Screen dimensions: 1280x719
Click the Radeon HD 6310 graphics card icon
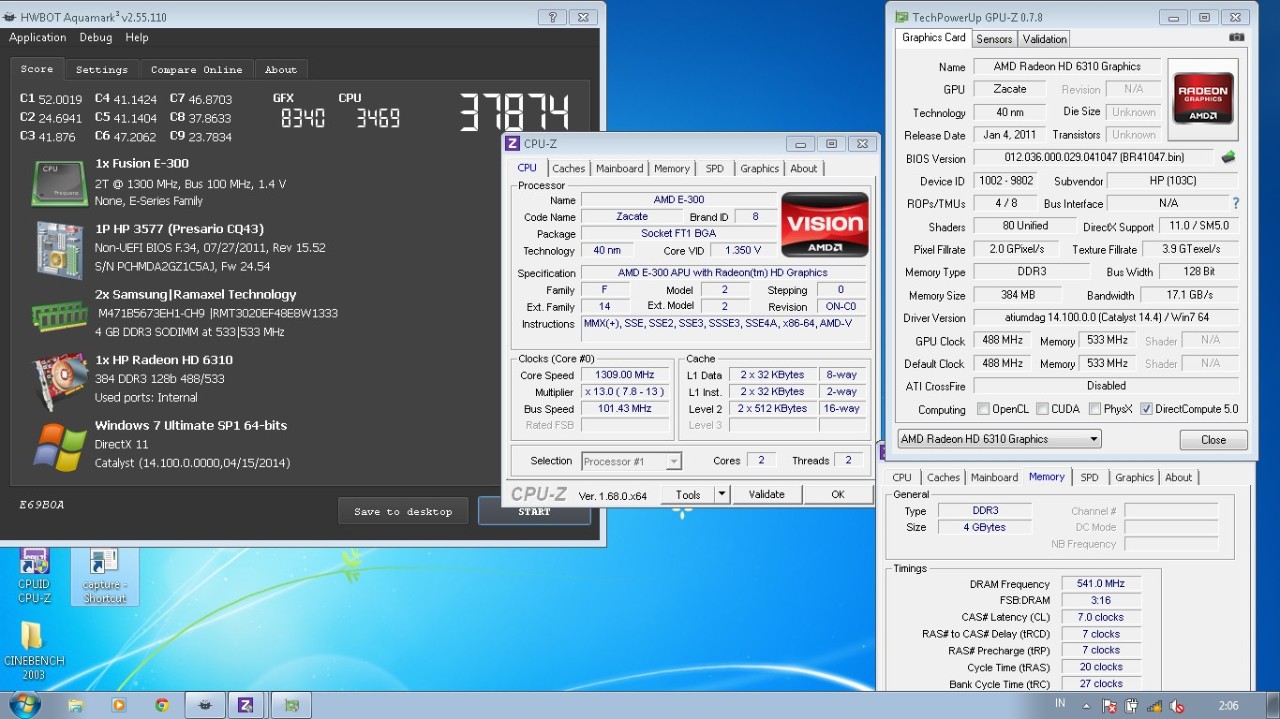point(59,379)
